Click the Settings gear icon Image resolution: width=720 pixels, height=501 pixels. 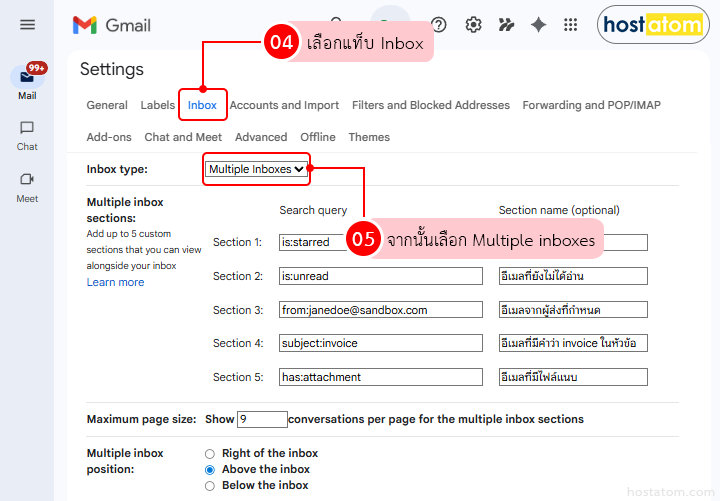pos(473,25)
